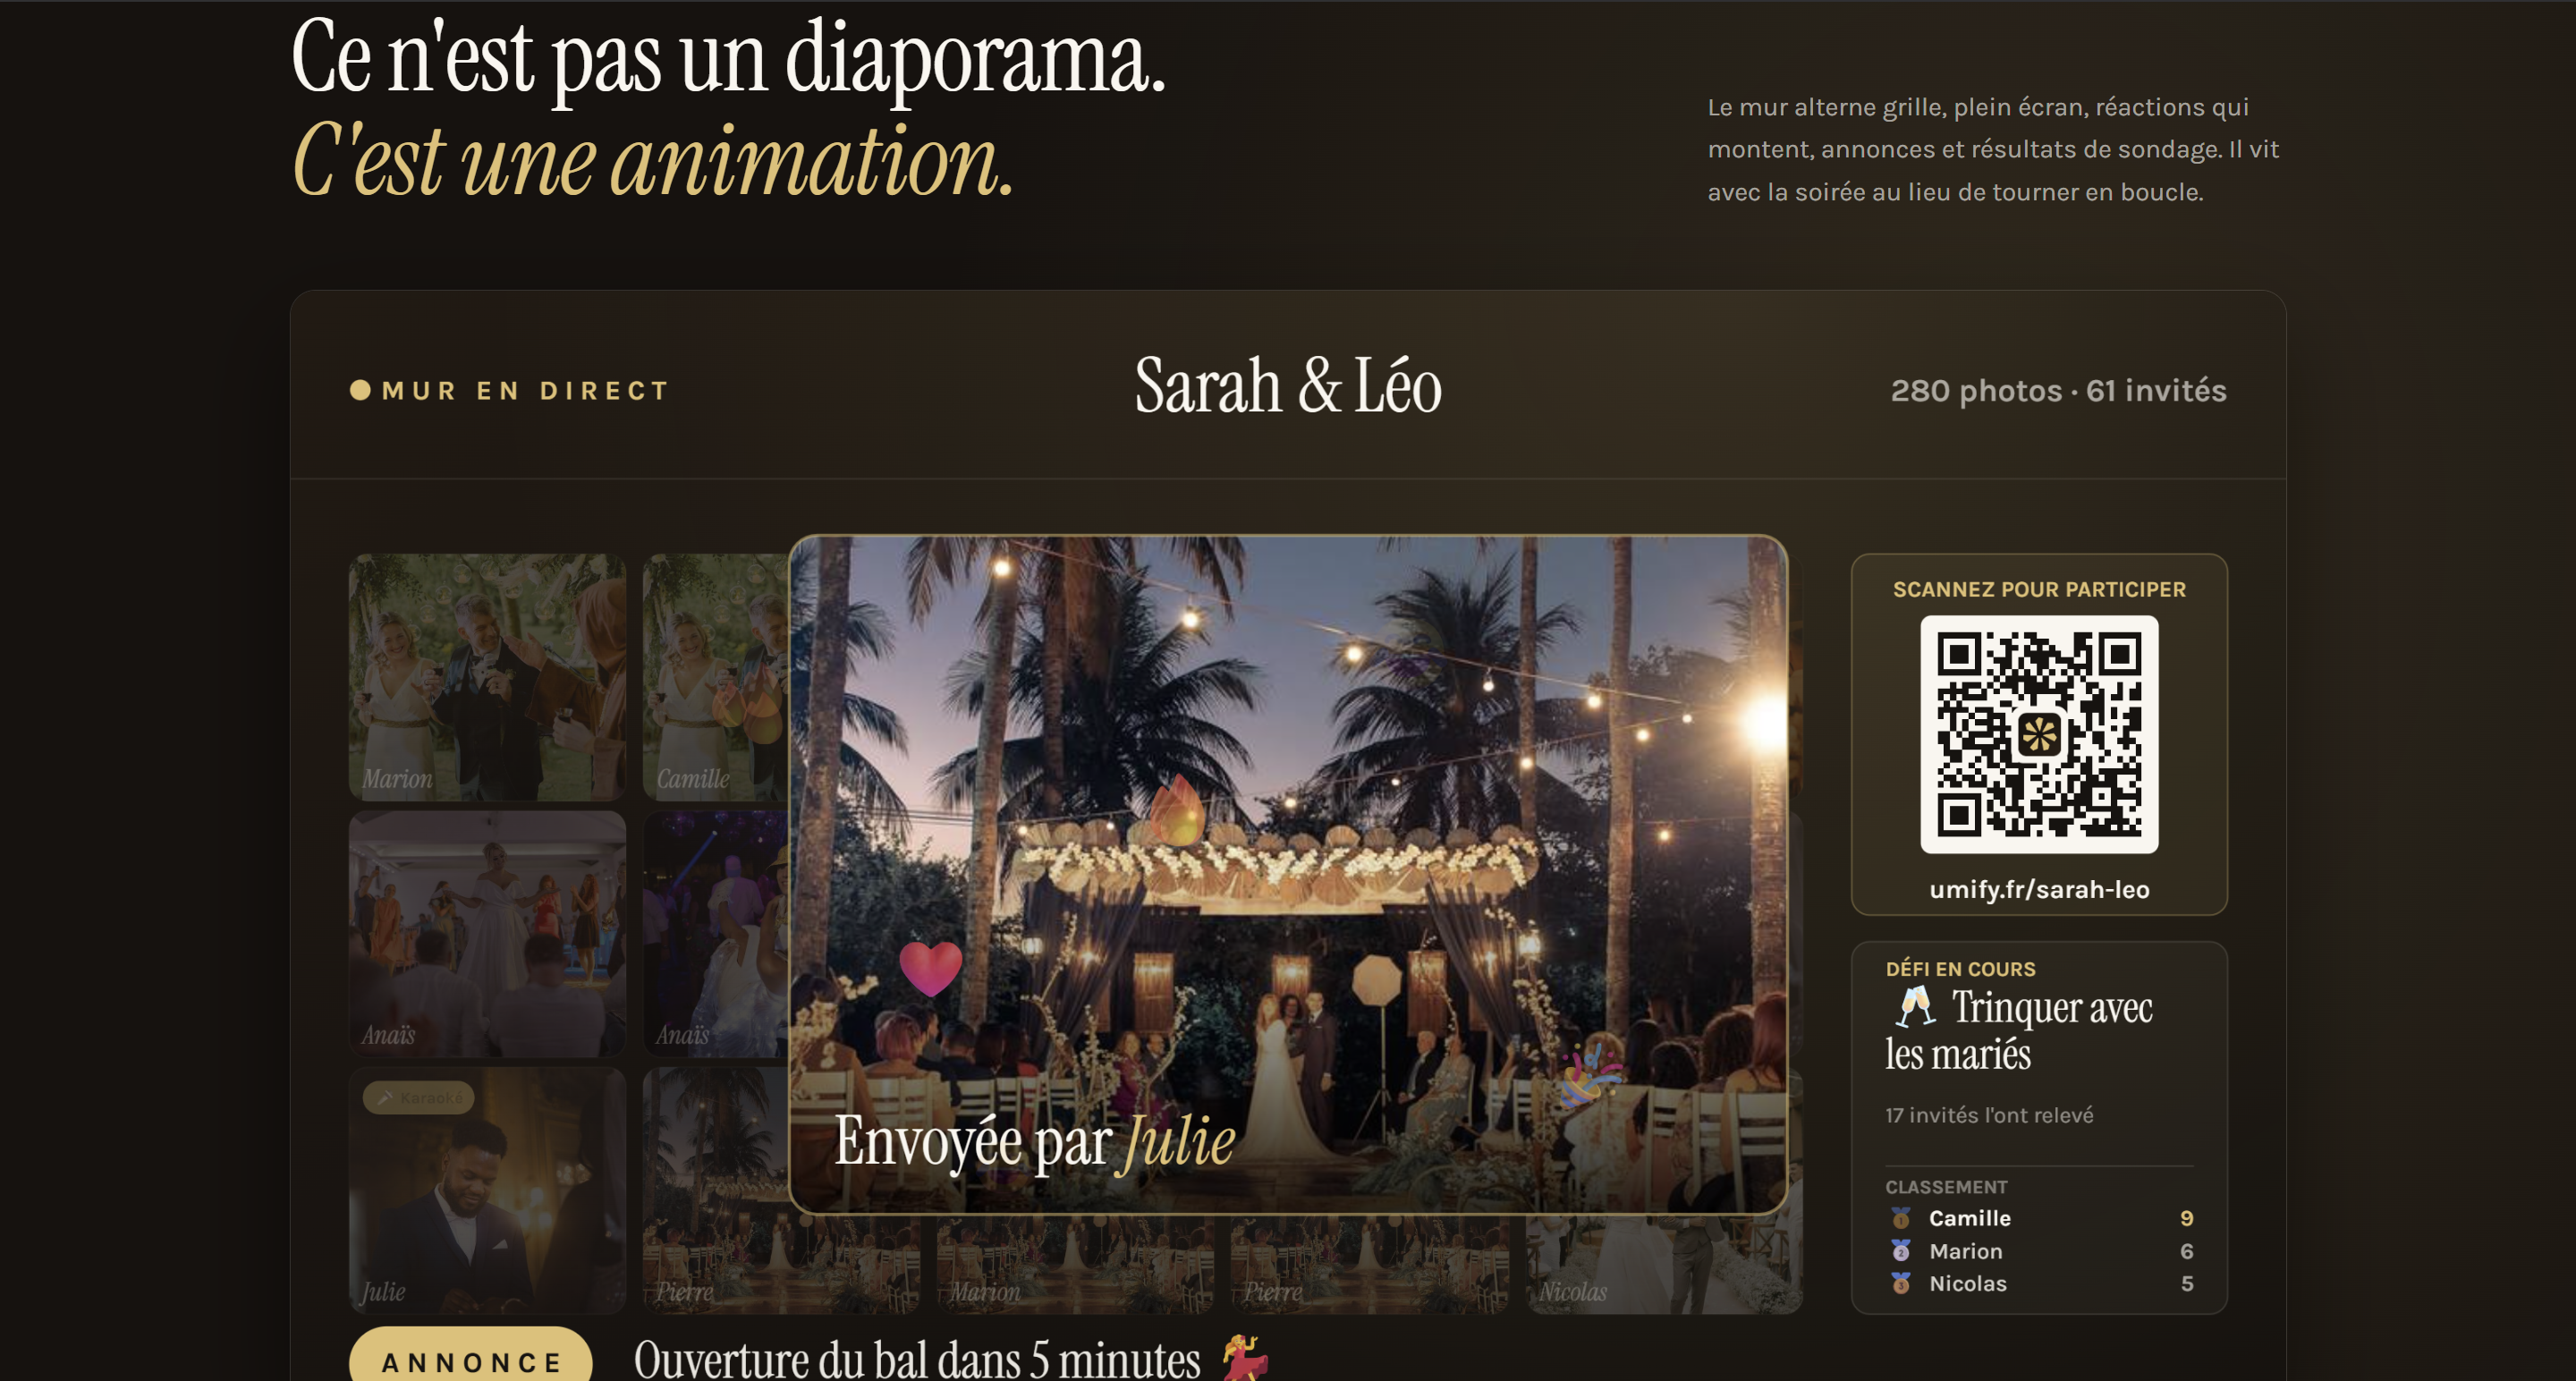
Task: Open Anaïs's purple-lit dance floor thumbnail
Action: click(716, 934)
